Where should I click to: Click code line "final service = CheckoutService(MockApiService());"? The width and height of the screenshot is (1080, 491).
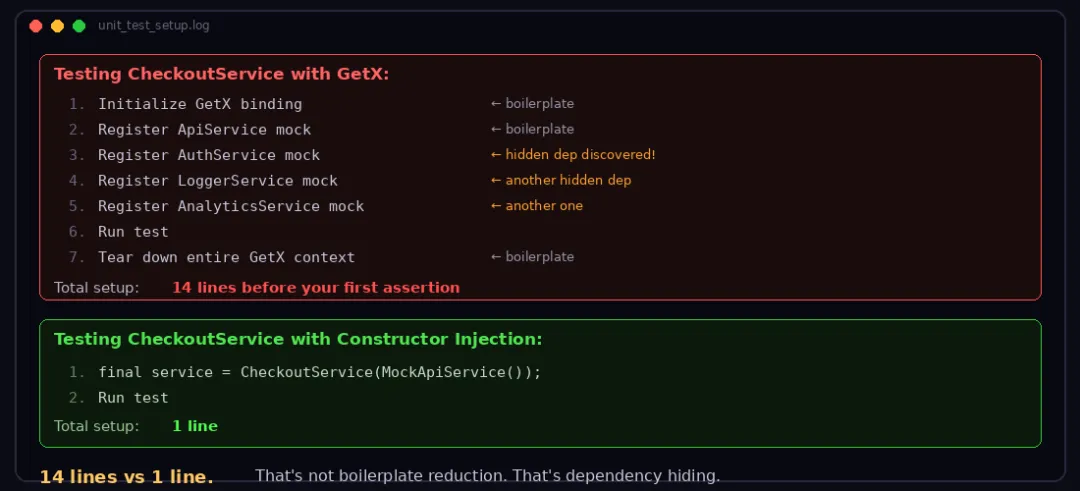(320, 372)
